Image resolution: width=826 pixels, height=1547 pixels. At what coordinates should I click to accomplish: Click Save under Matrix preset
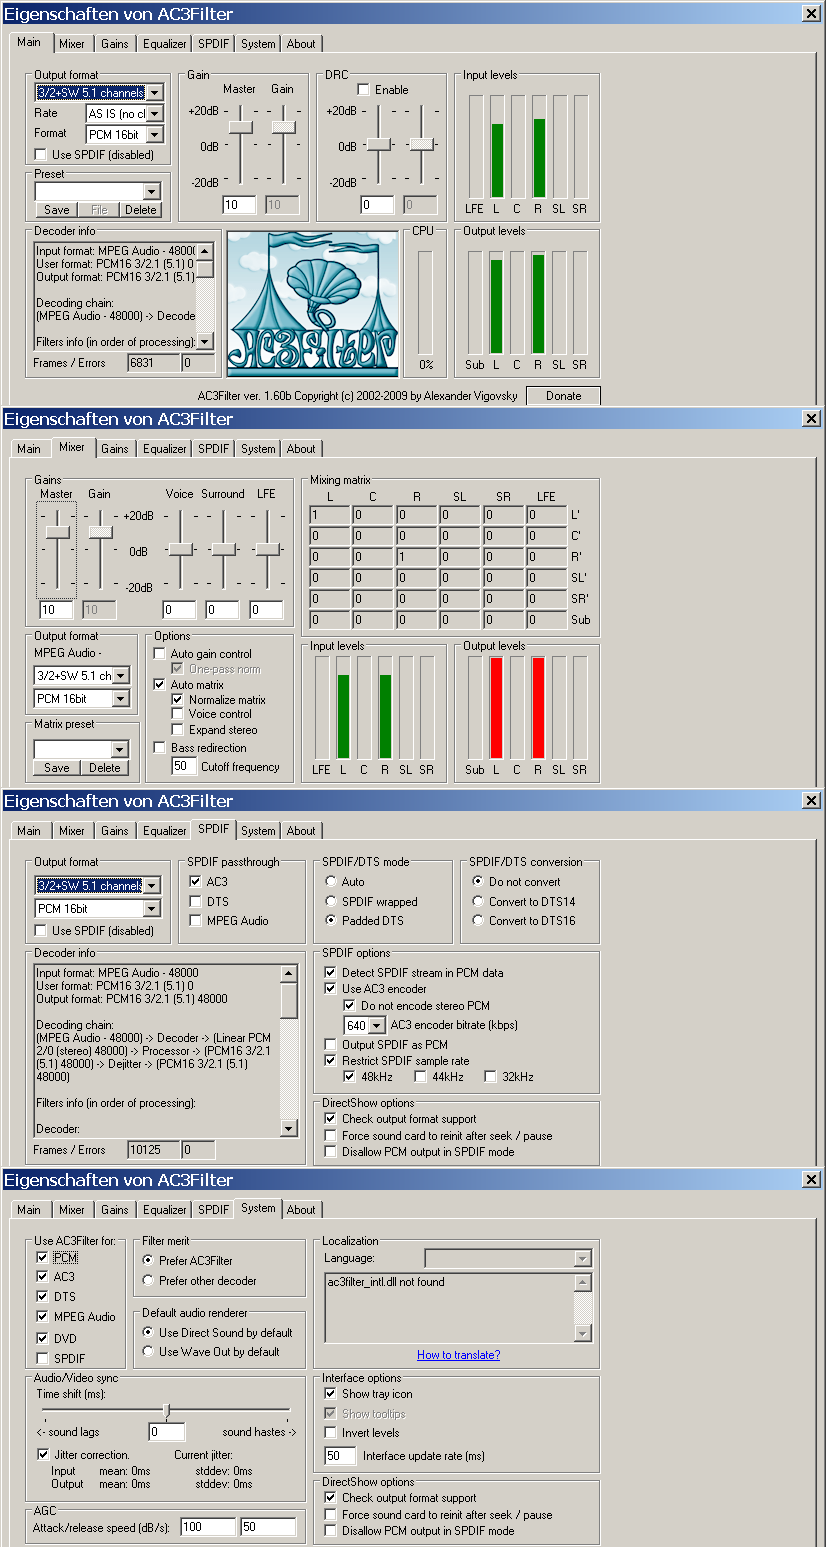[57, 768]
